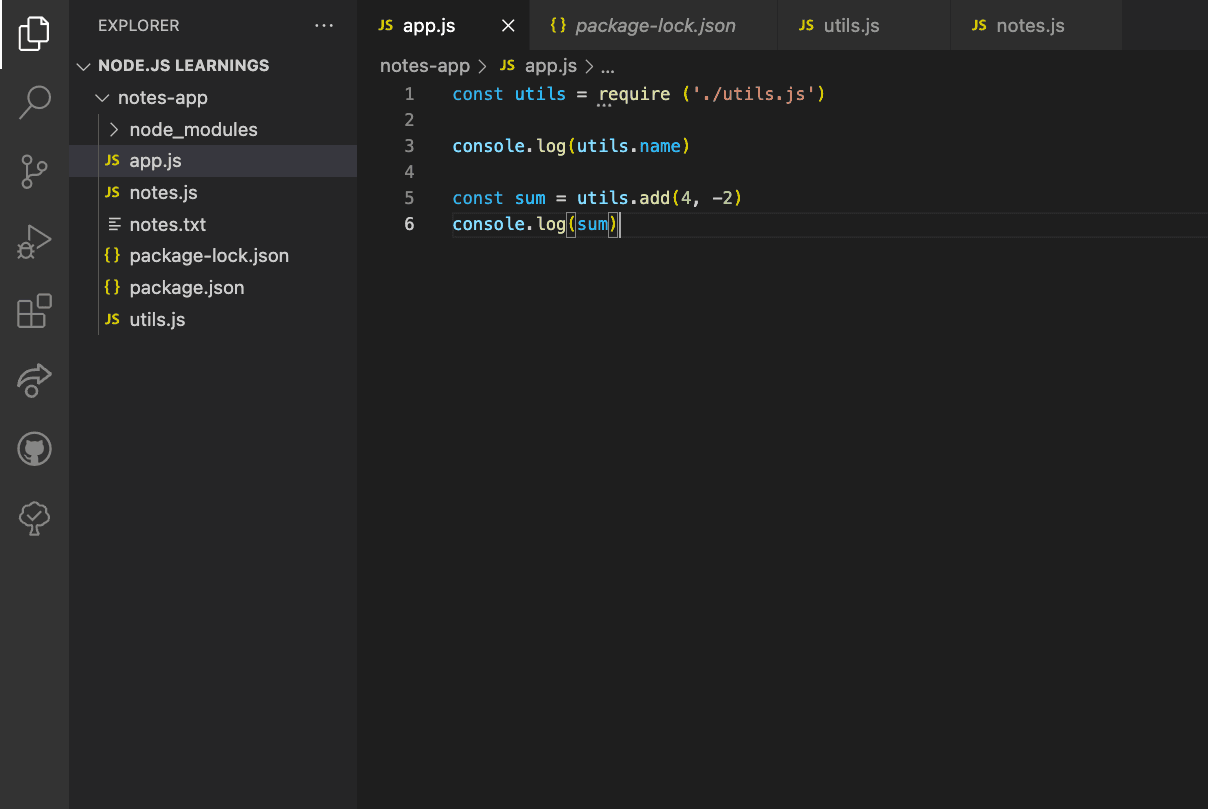The height and width of the screenshot is (809, 1208).
Task: Open the Search panel in the activity bar
Action: pyautogui.click(x=34, y=102)
